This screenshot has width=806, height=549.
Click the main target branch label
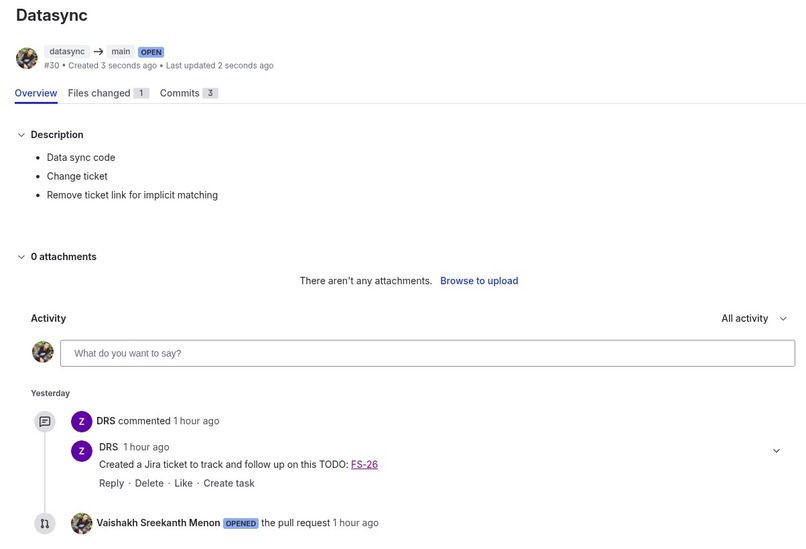[121, 51]
